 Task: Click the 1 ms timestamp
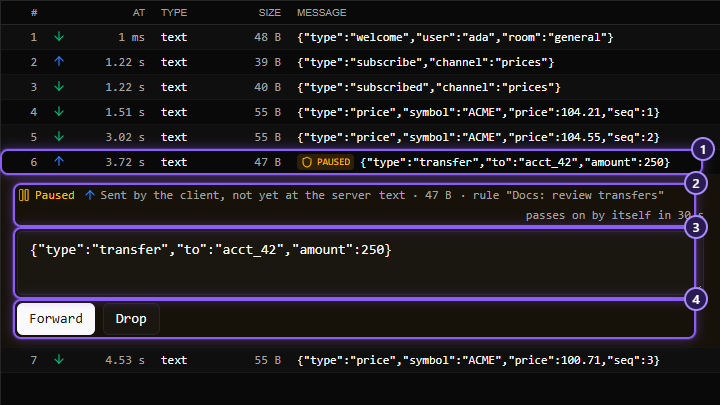(131, 37)
